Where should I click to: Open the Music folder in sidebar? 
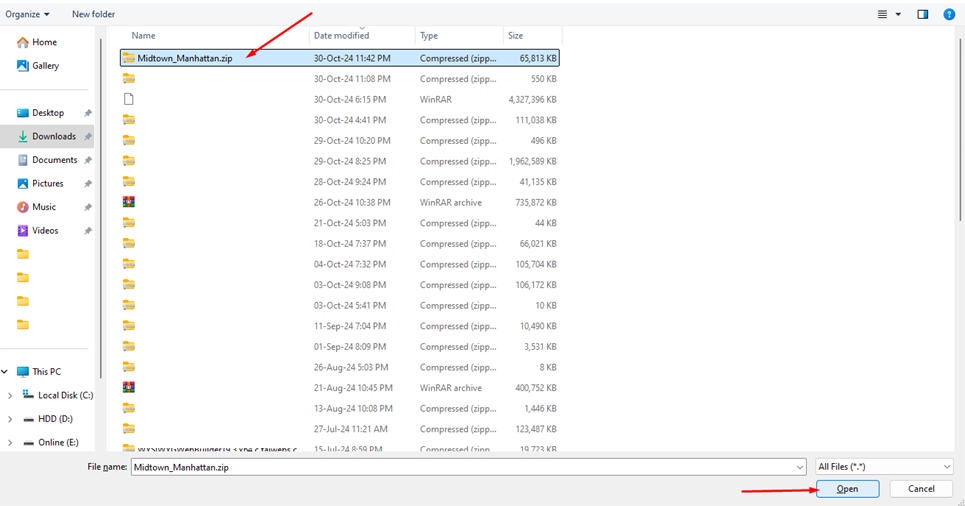(x=44, y=207)
